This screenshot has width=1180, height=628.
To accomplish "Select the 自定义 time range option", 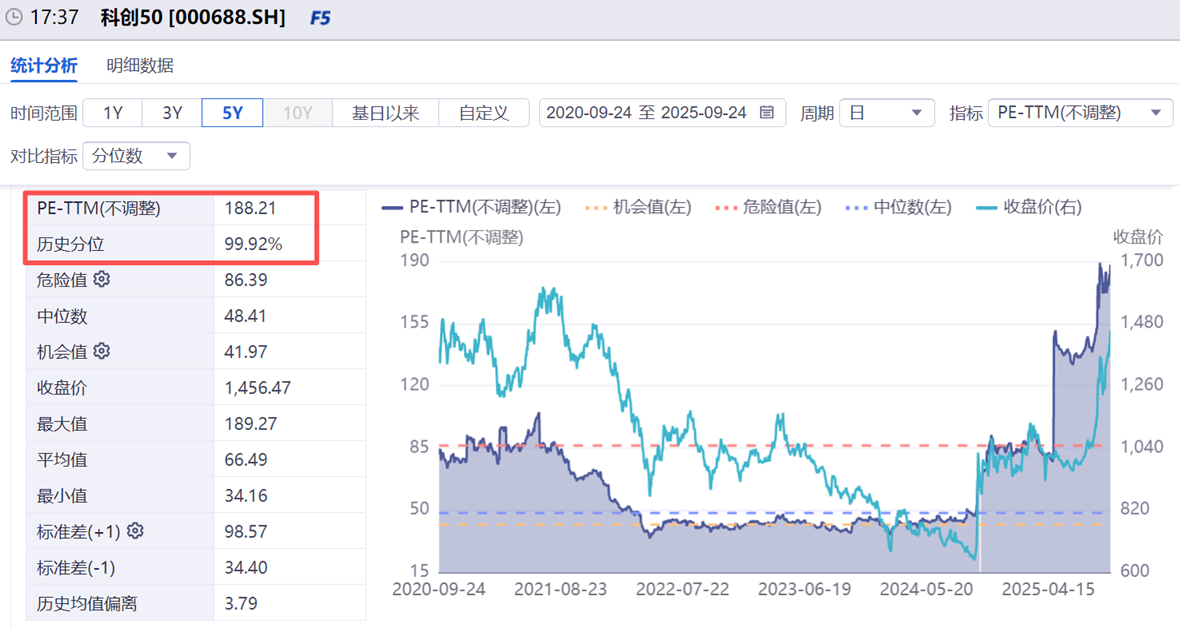I will point(484,113).
